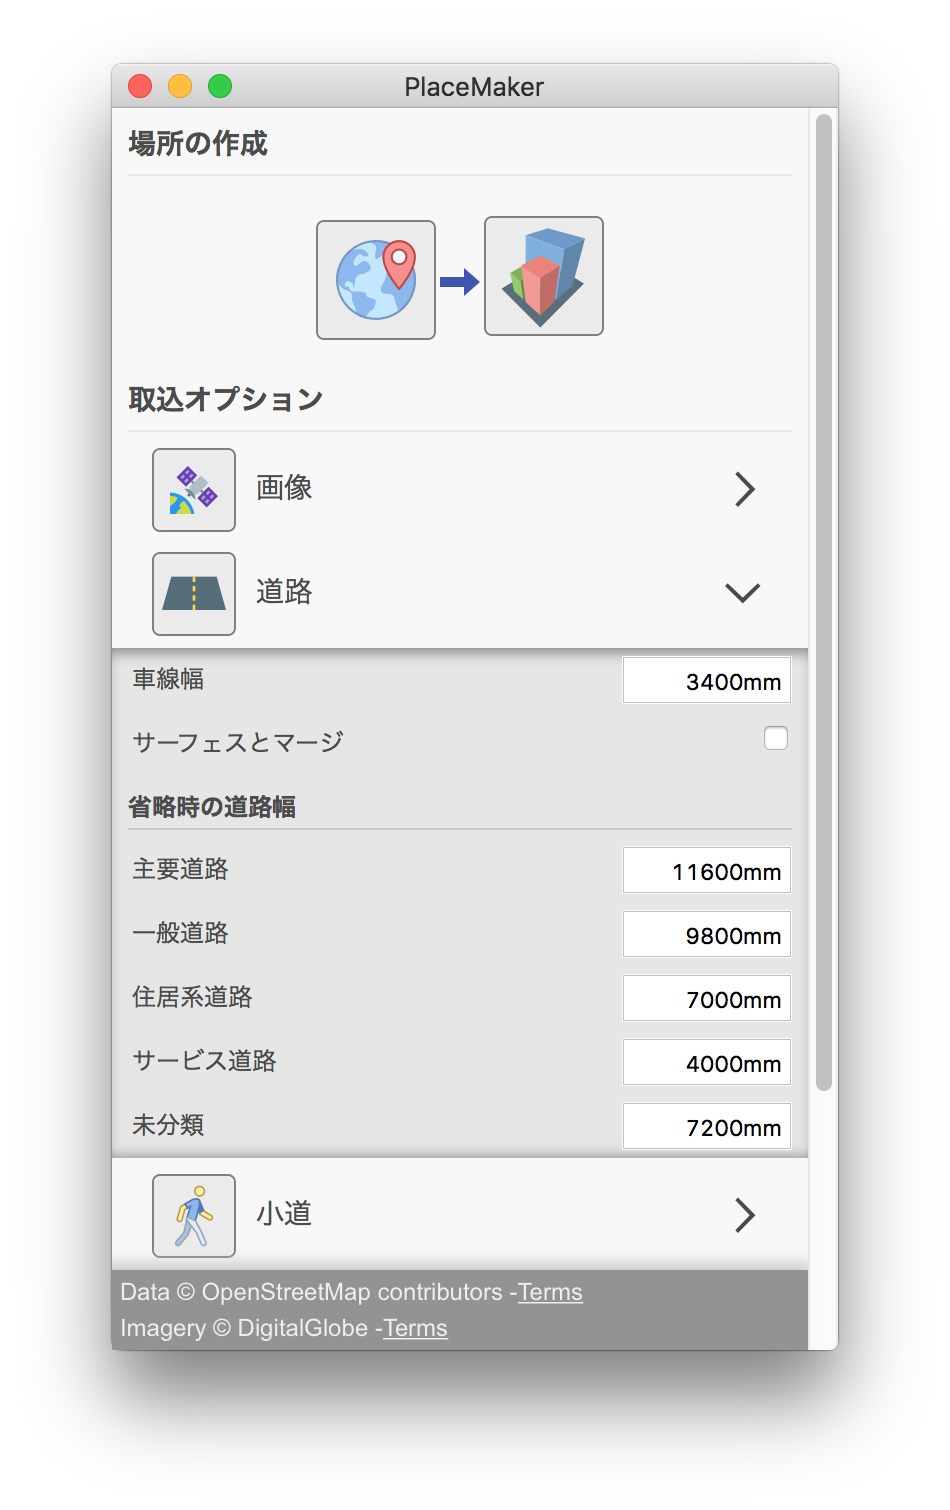The height and width of the screenshot is (1510, 950).
Task: Toggle the サーフェスとマージ checkbox
Action: click(x=776, y=739)
